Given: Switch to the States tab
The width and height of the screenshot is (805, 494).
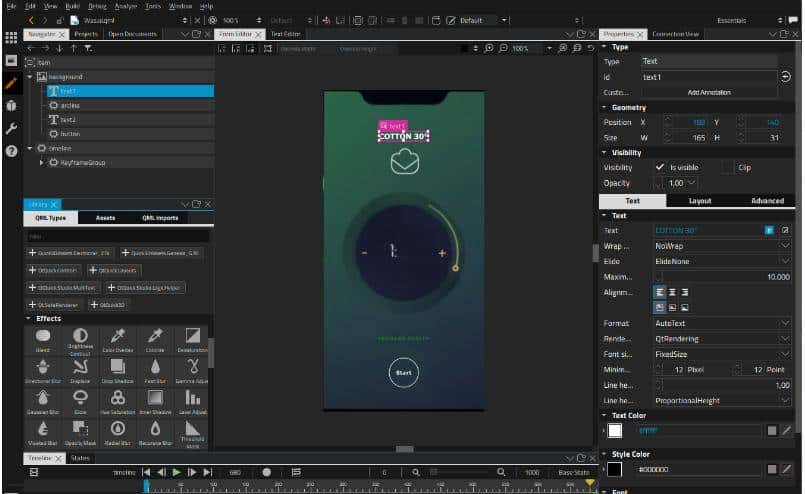Looking at the screenshot, I should click(80, 458).
